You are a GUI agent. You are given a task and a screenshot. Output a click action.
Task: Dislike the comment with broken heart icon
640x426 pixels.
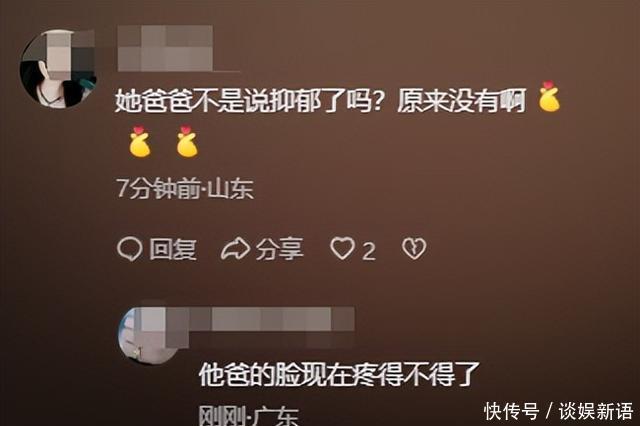click(414, 249)
